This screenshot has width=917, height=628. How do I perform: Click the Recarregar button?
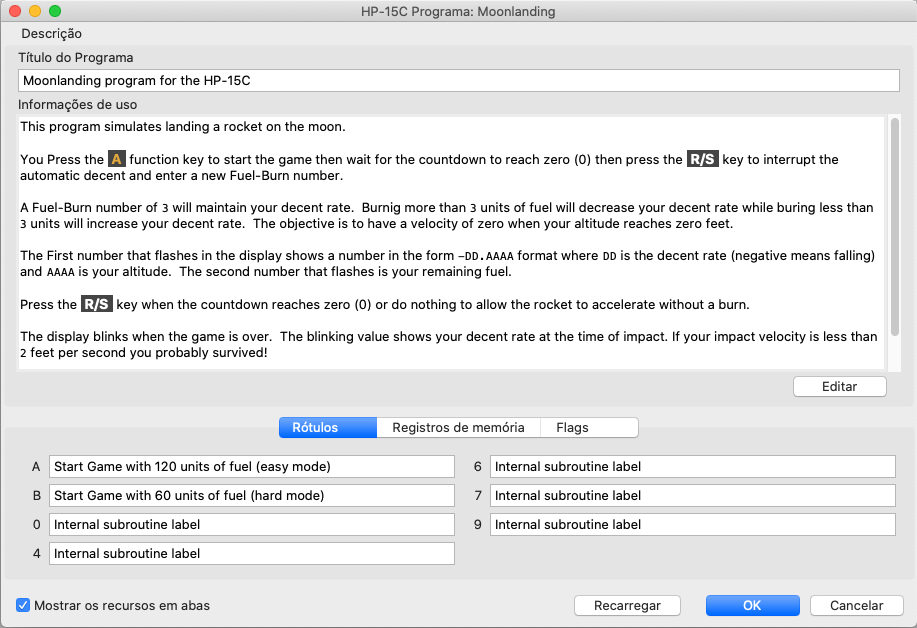pos(627,605)
